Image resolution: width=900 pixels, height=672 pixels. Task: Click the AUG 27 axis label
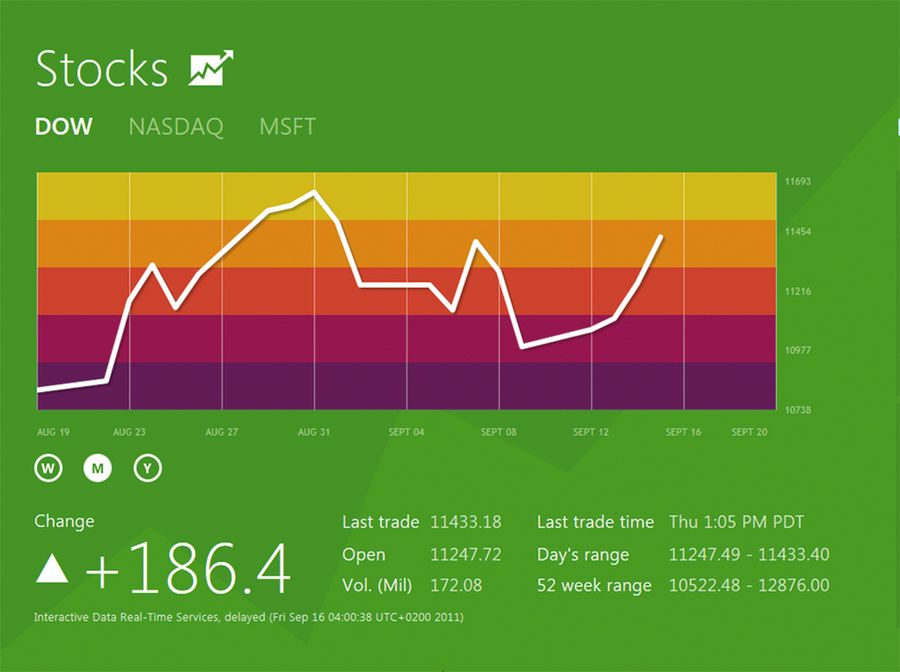pos(222,432)
